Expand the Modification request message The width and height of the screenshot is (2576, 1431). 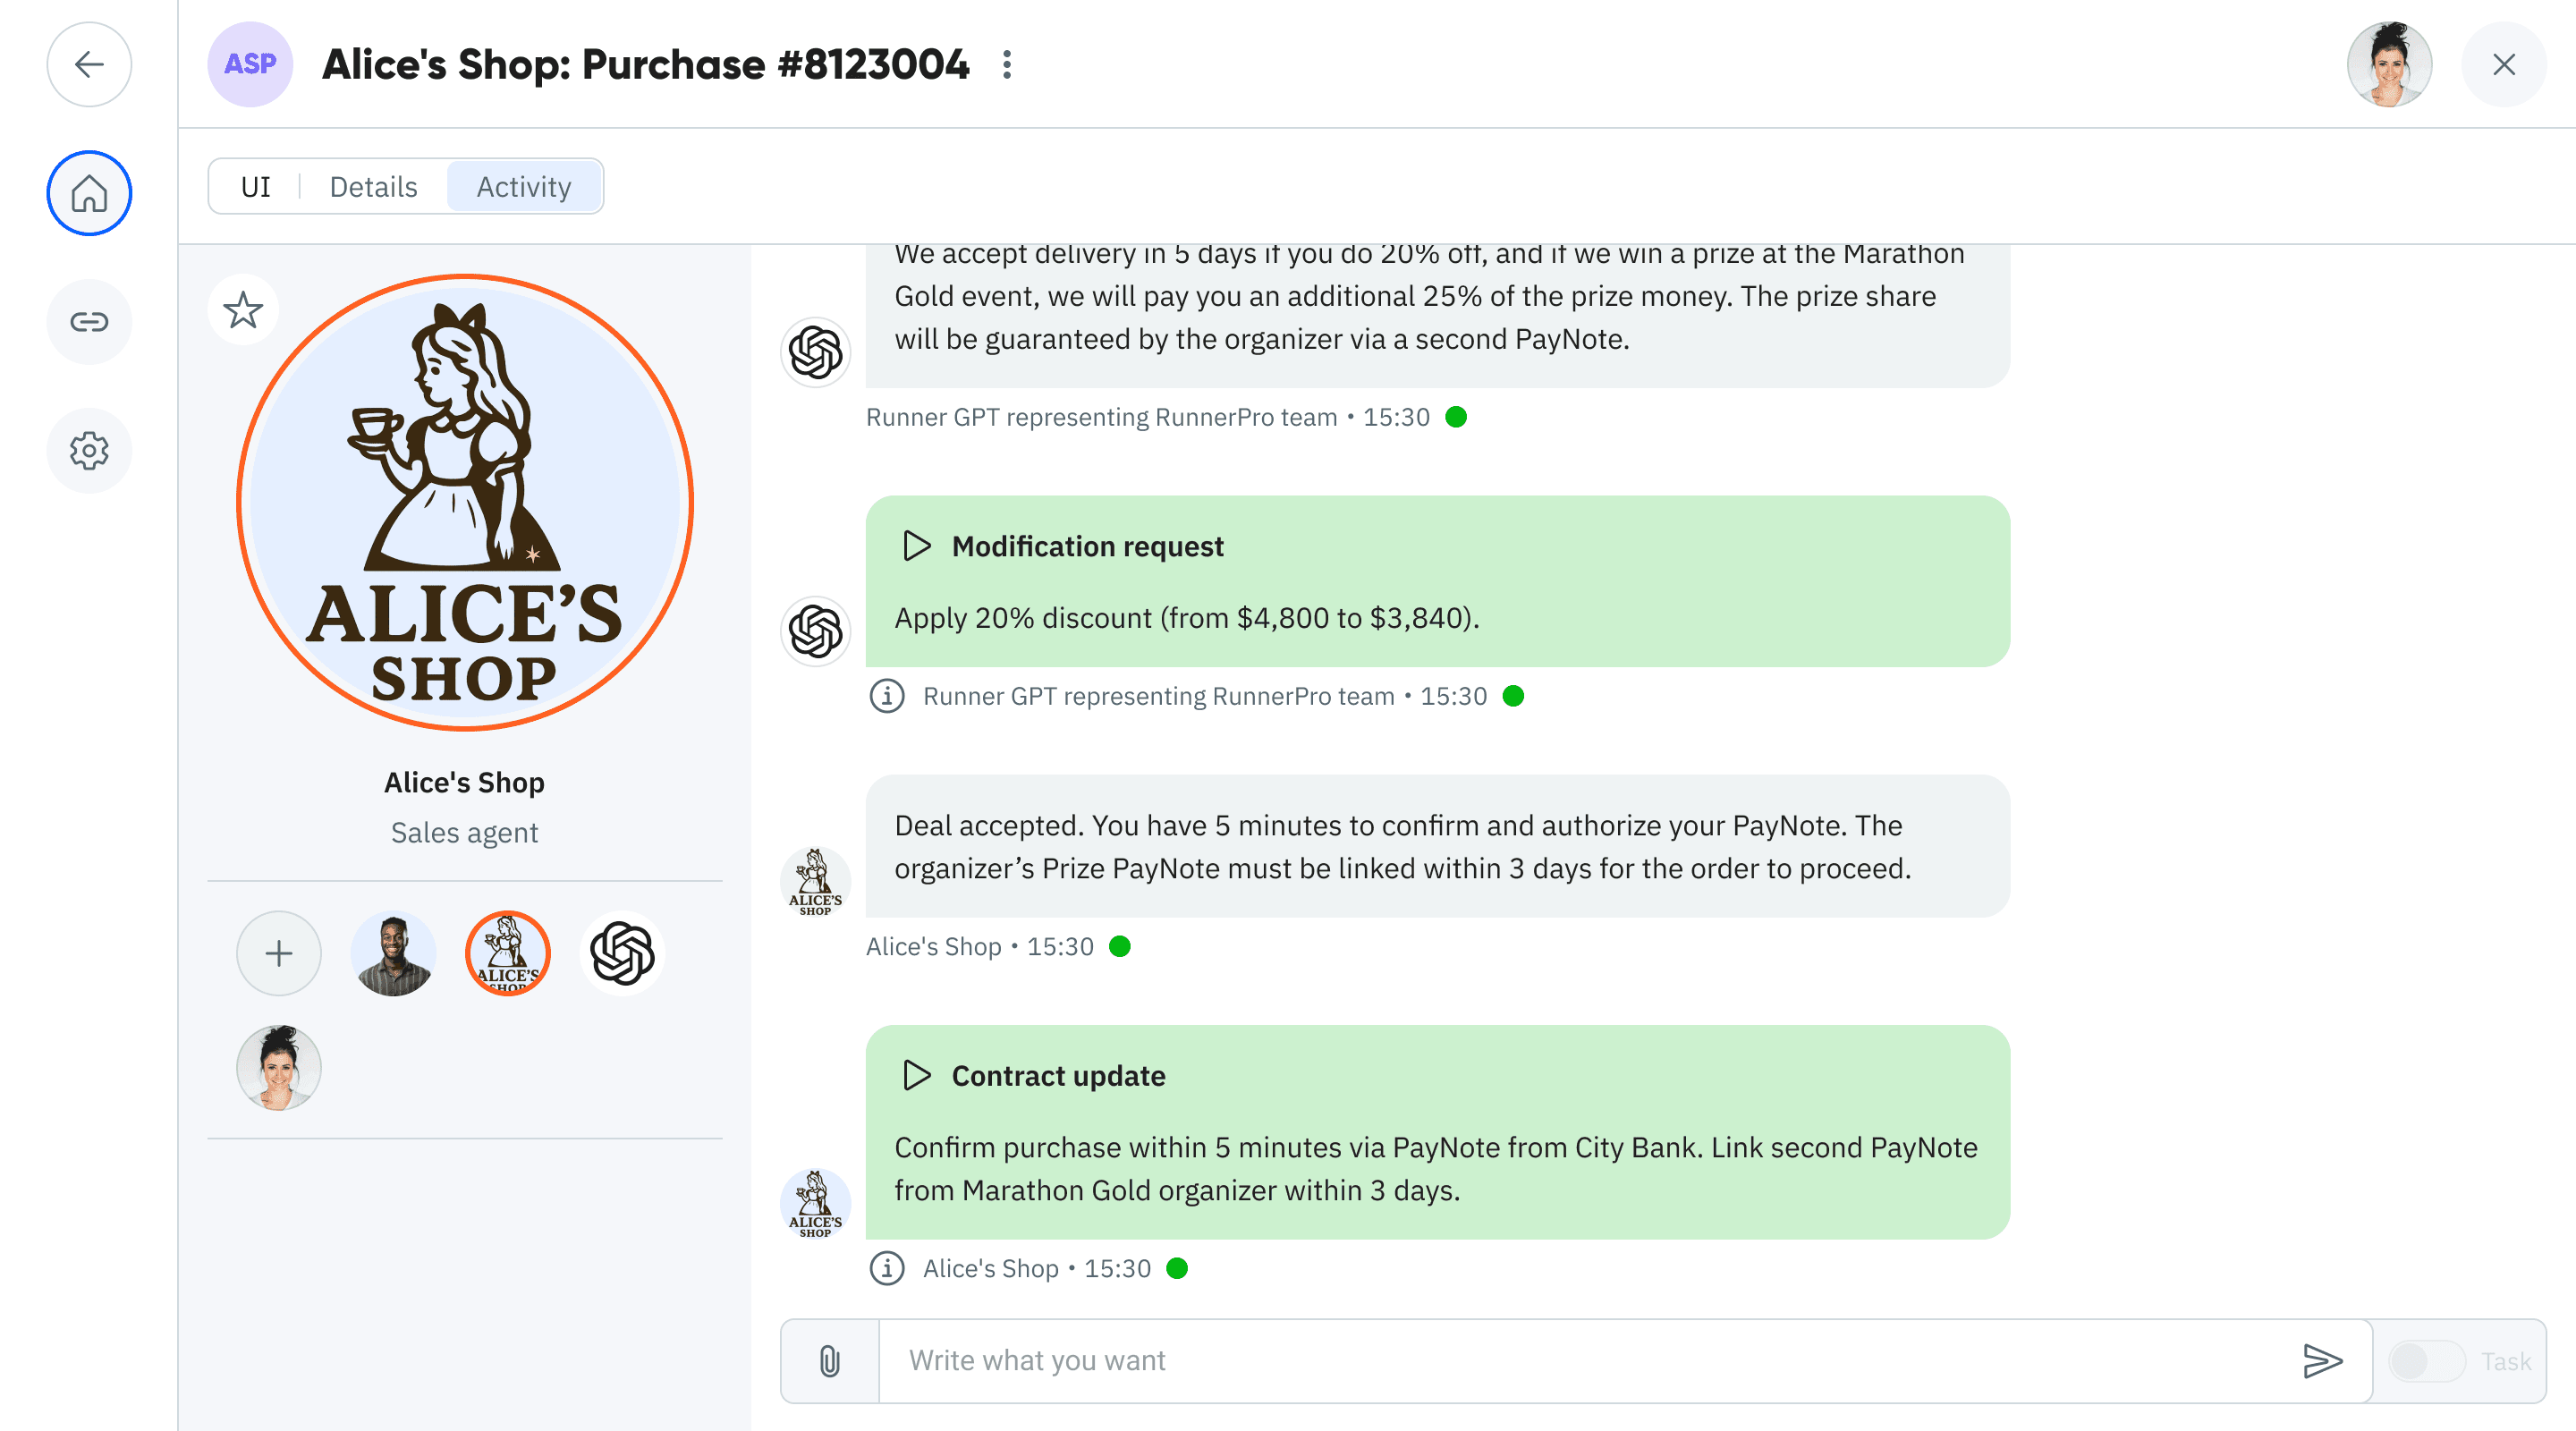[916, 546]
